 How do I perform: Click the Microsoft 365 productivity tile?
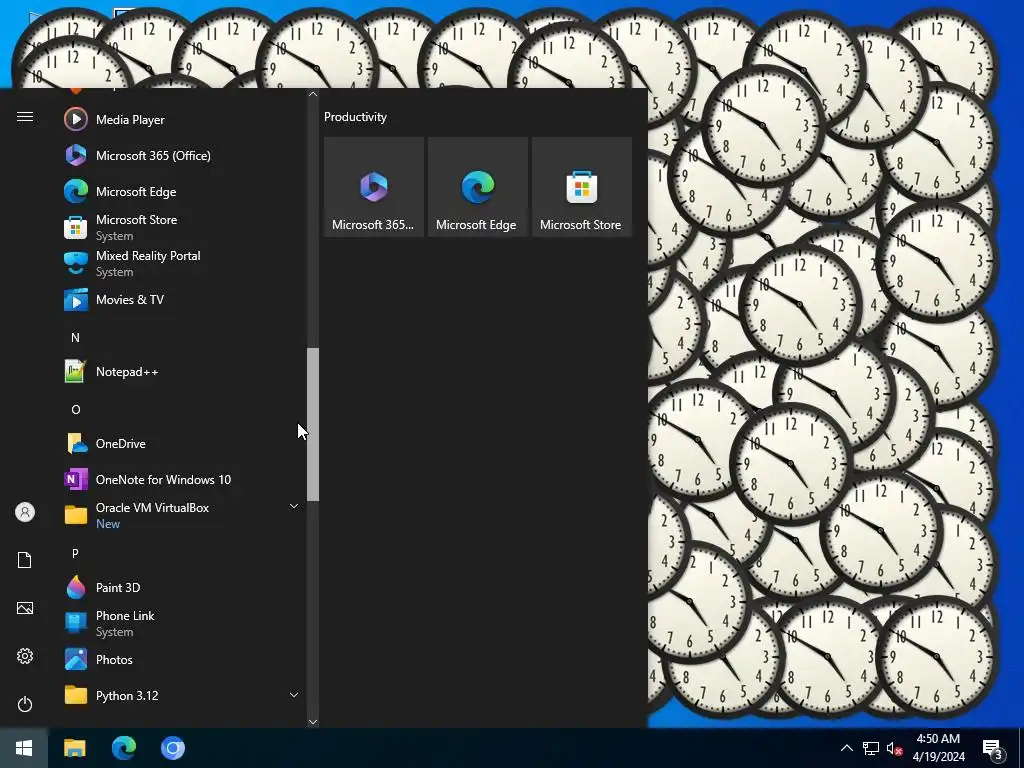(x=374, y=187)
